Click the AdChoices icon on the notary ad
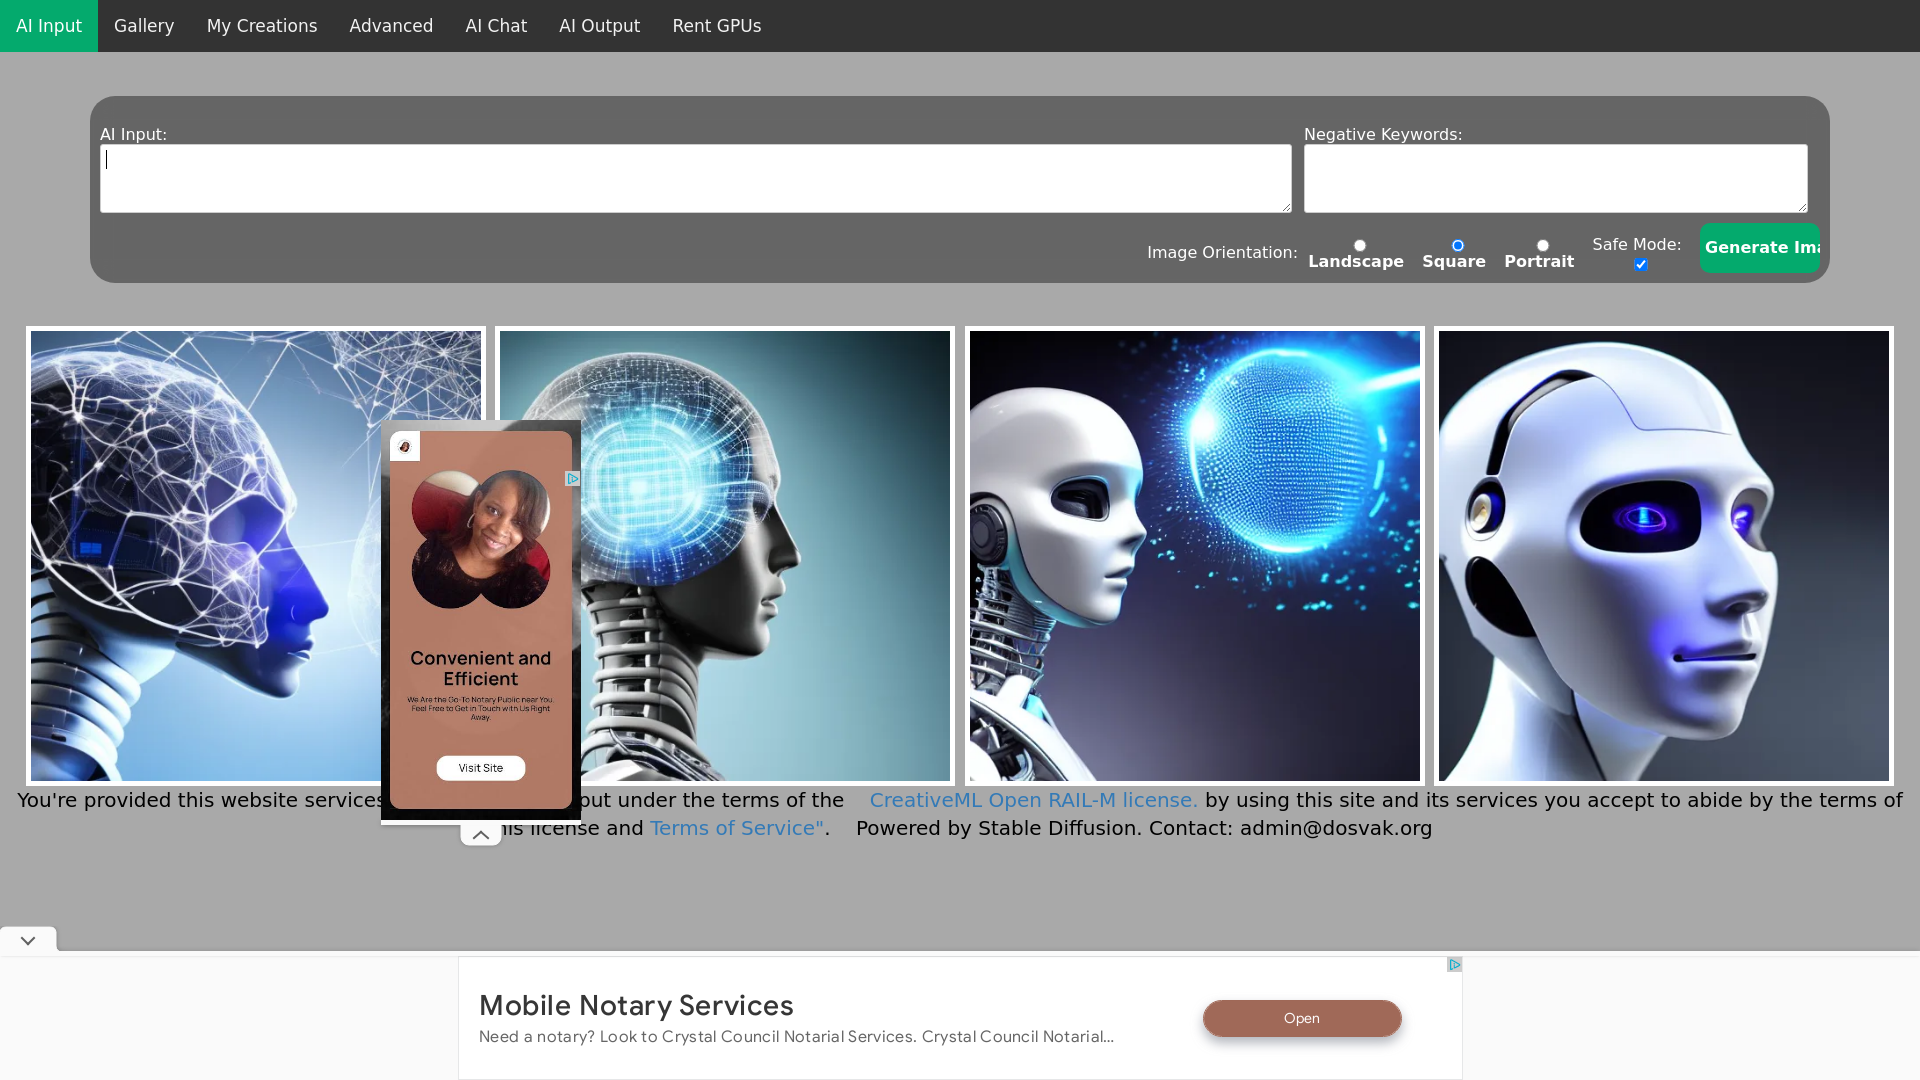The width and height of the screenshot is (1920, 1080). [572, 479]
